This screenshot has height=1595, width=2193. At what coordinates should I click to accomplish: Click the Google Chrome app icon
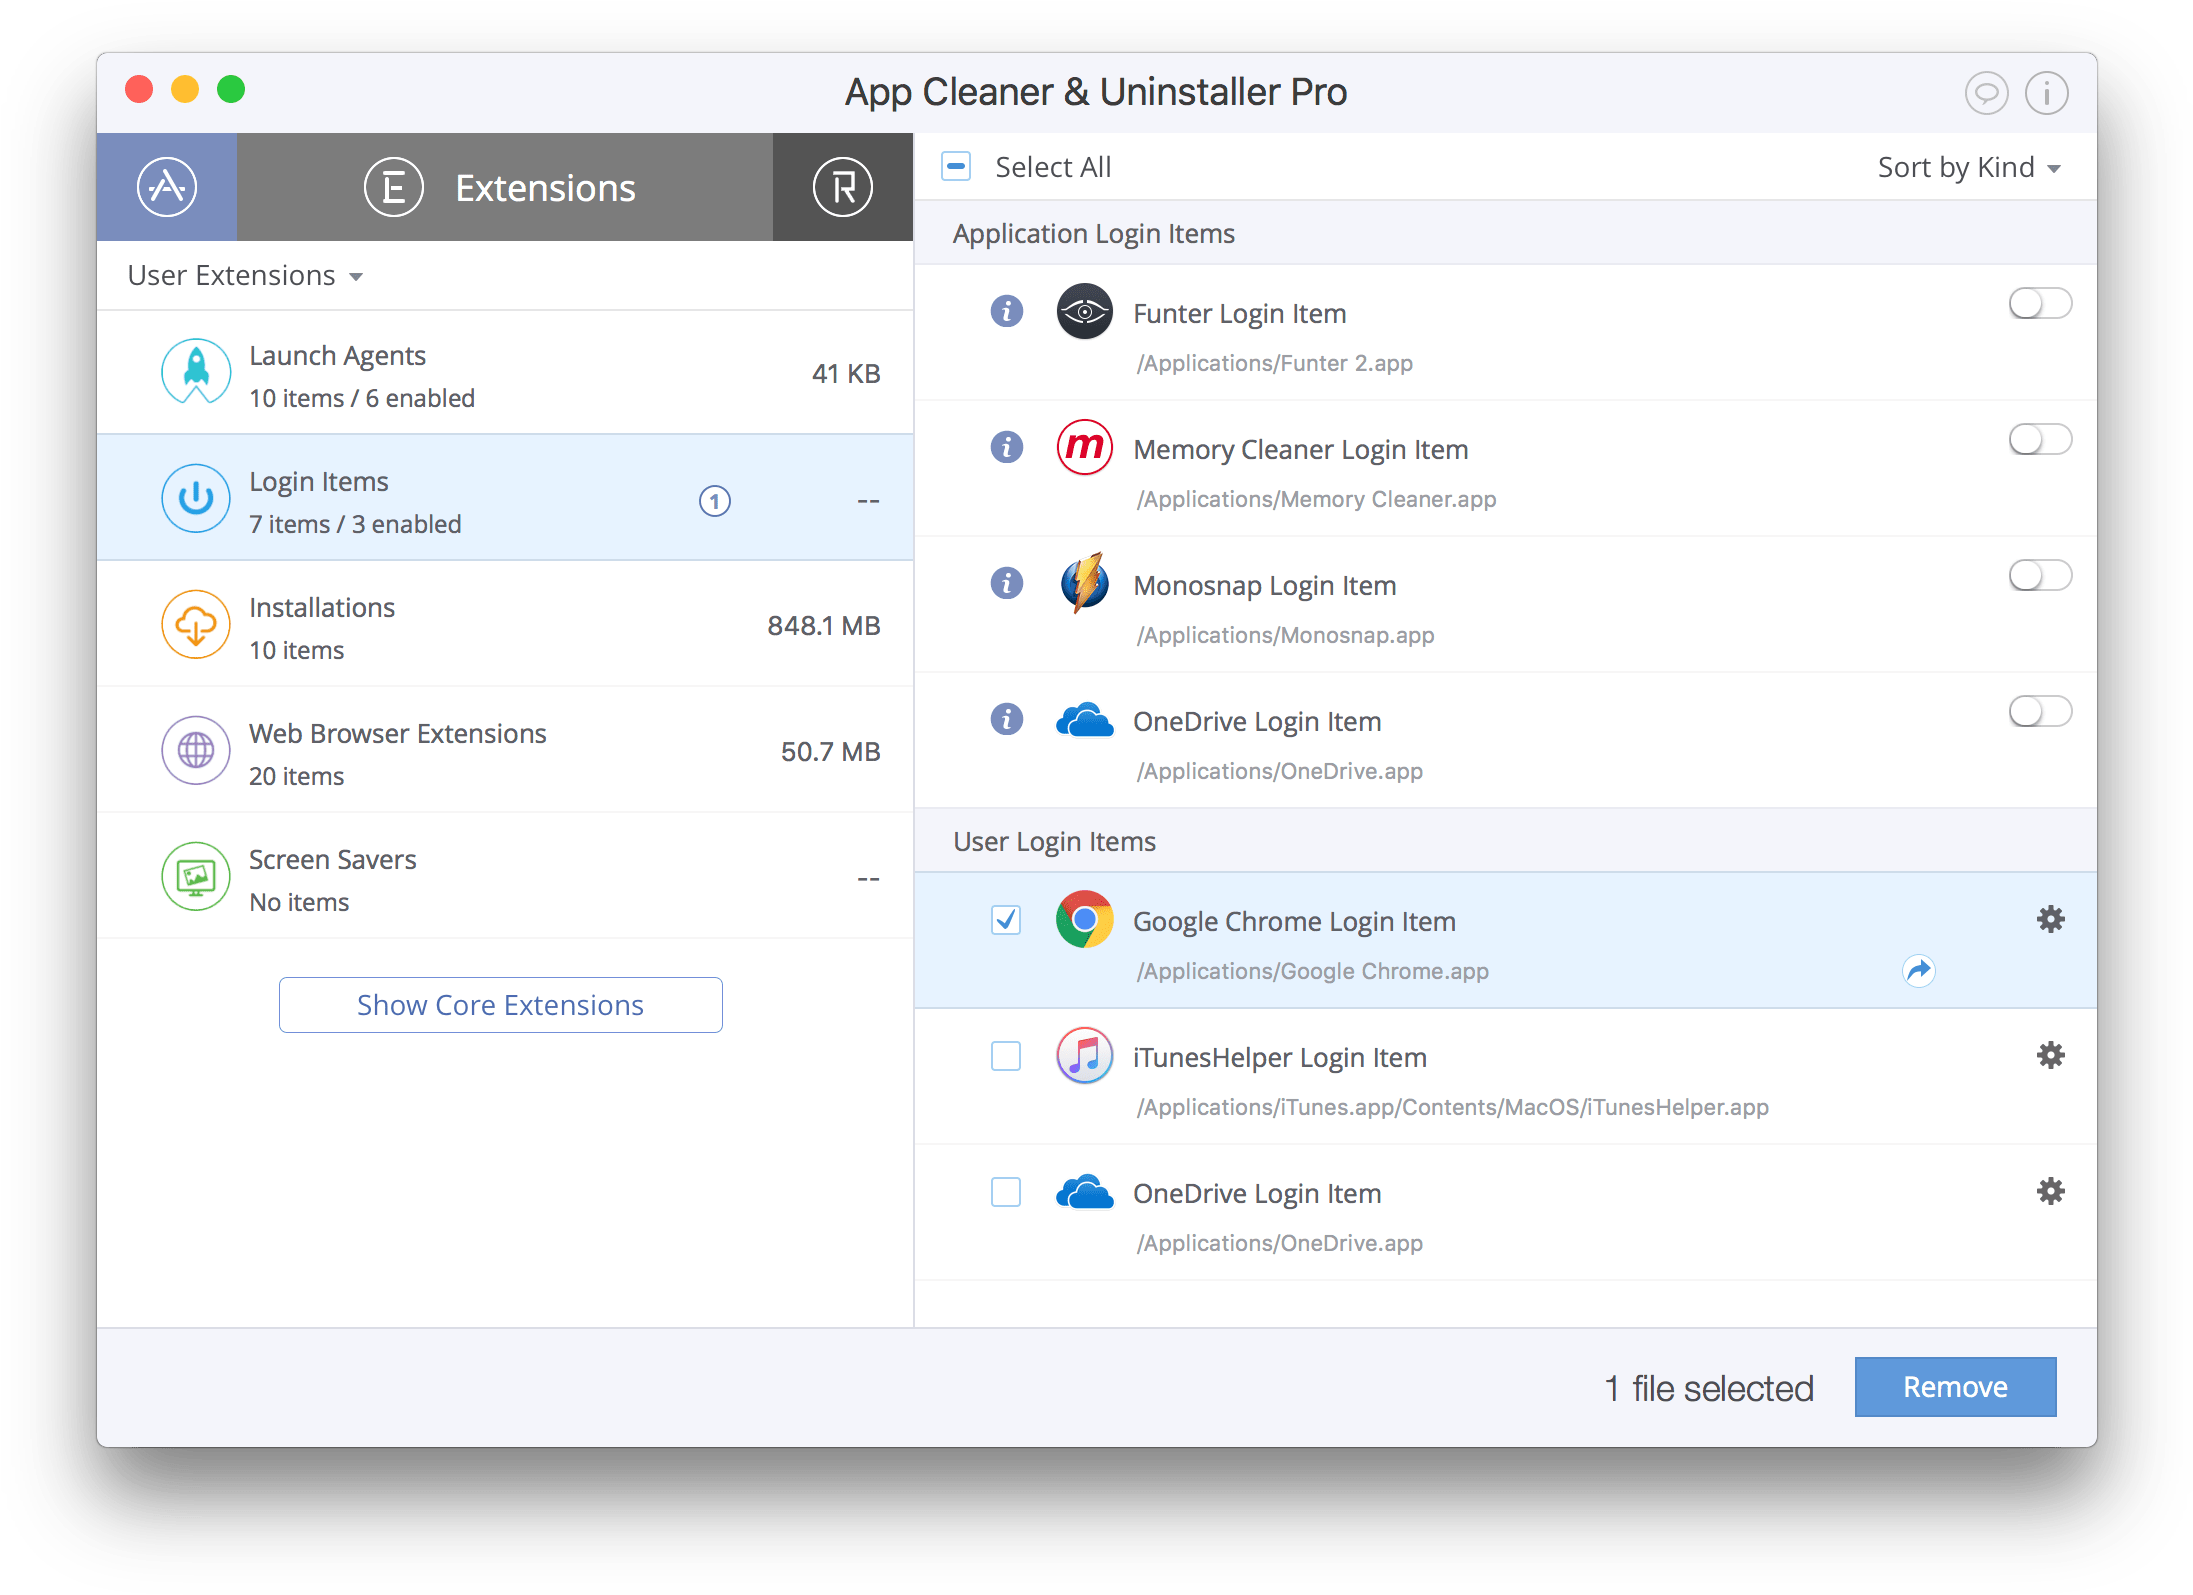(x=1084, y=919)
